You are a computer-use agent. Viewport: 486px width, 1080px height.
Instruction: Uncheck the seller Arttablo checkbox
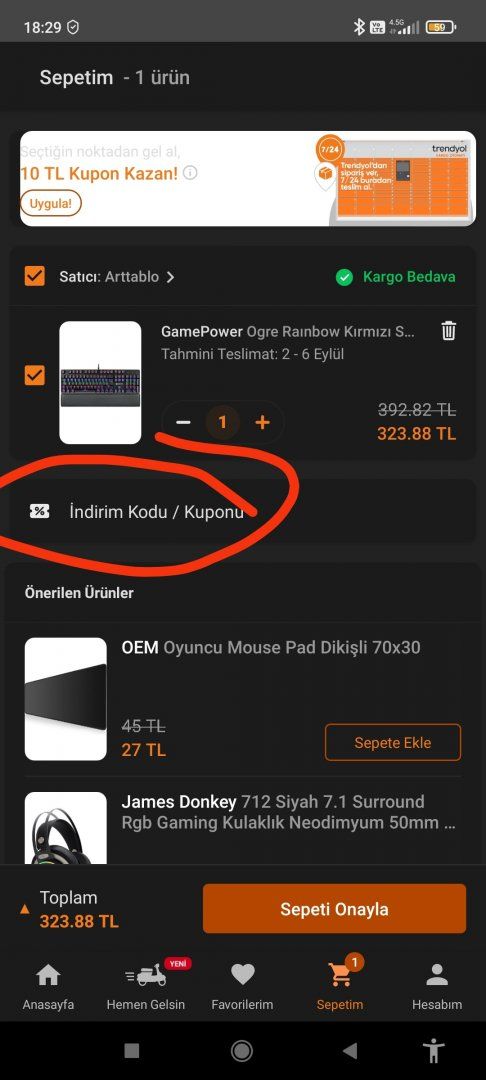click(x=34, y=276)
